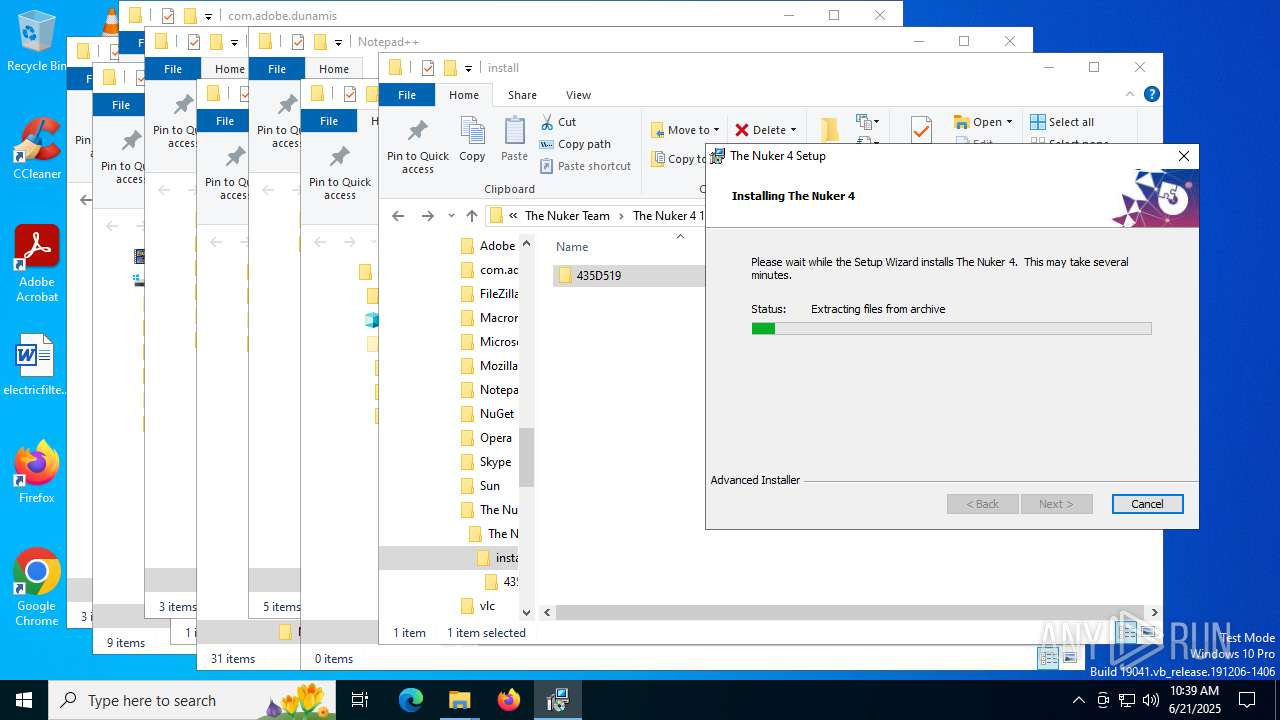Click the Paste clipboard icon in install window

(x=514, y=139)
